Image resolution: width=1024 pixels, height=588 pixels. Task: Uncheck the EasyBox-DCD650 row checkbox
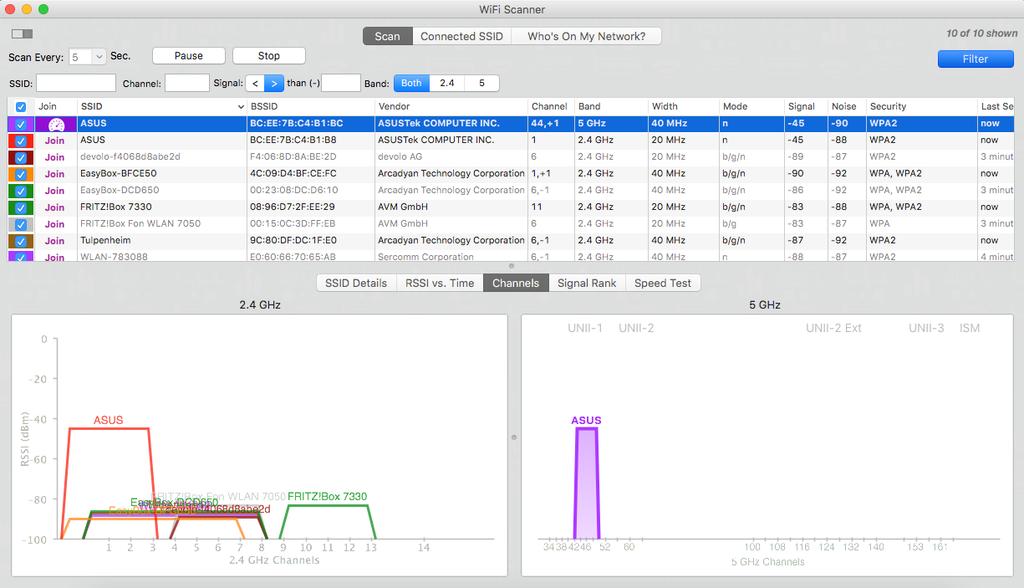coord(21,191)
